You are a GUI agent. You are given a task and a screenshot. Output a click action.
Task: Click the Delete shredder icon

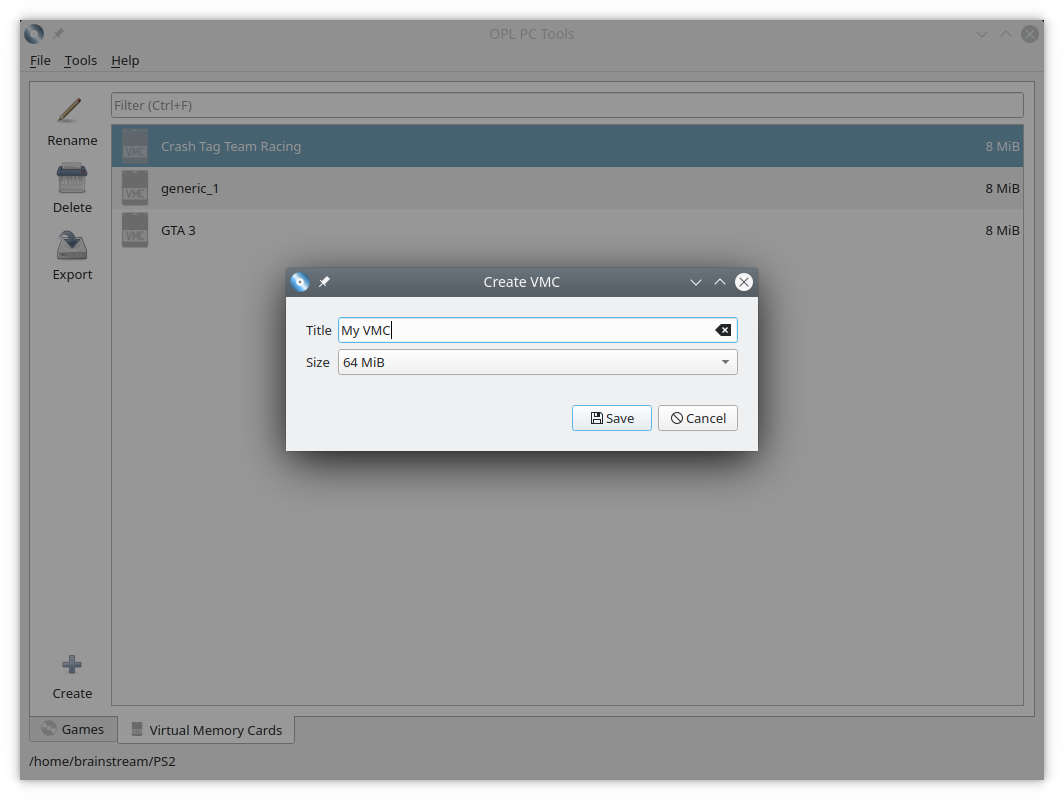click(x=71, y=178)
